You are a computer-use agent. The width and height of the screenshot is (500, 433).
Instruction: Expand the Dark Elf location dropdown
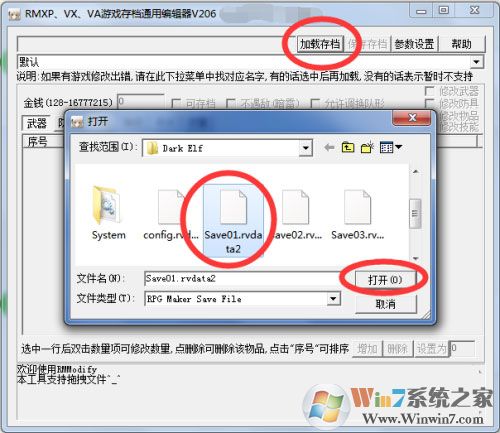(305, 148)
